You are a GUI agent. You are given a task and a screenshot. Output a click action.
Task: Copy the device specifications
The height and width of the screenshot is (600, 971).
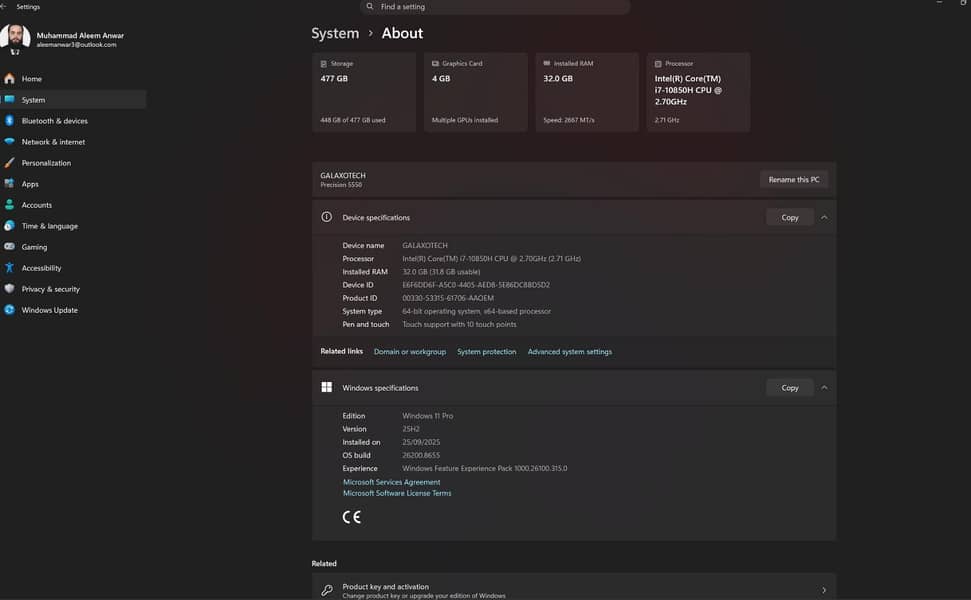[x=790, y=217]
